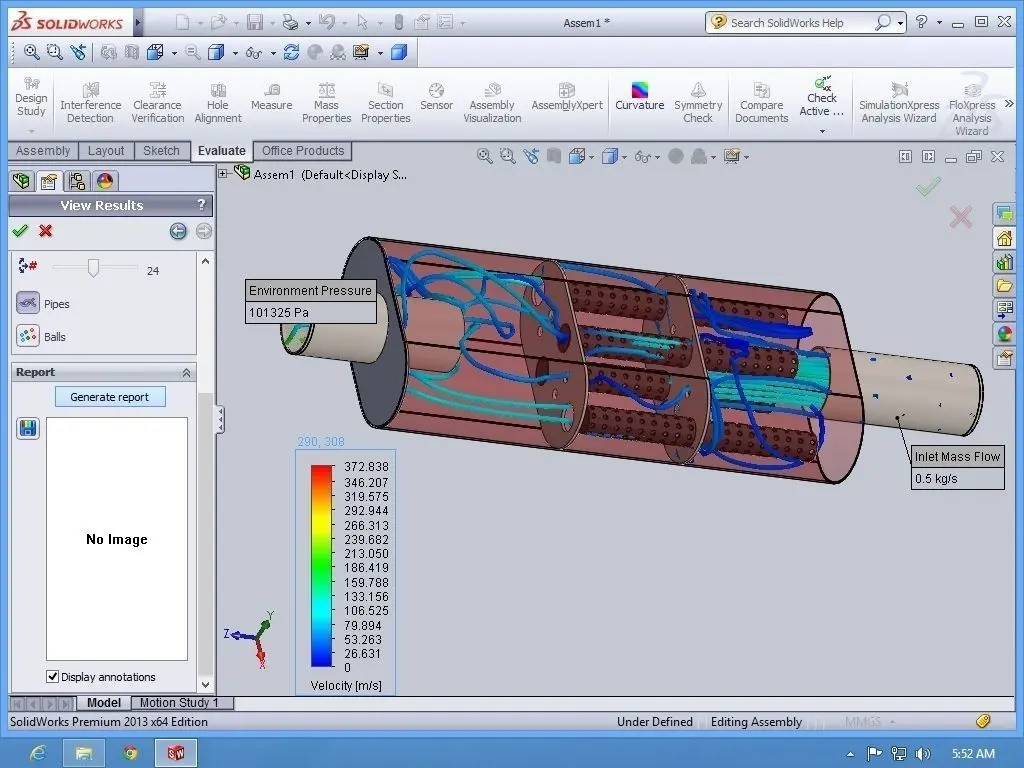This screenshot has width=1024, height=768.
Task: Open Hole Alignment tool
Action: [x=217, y=103]
